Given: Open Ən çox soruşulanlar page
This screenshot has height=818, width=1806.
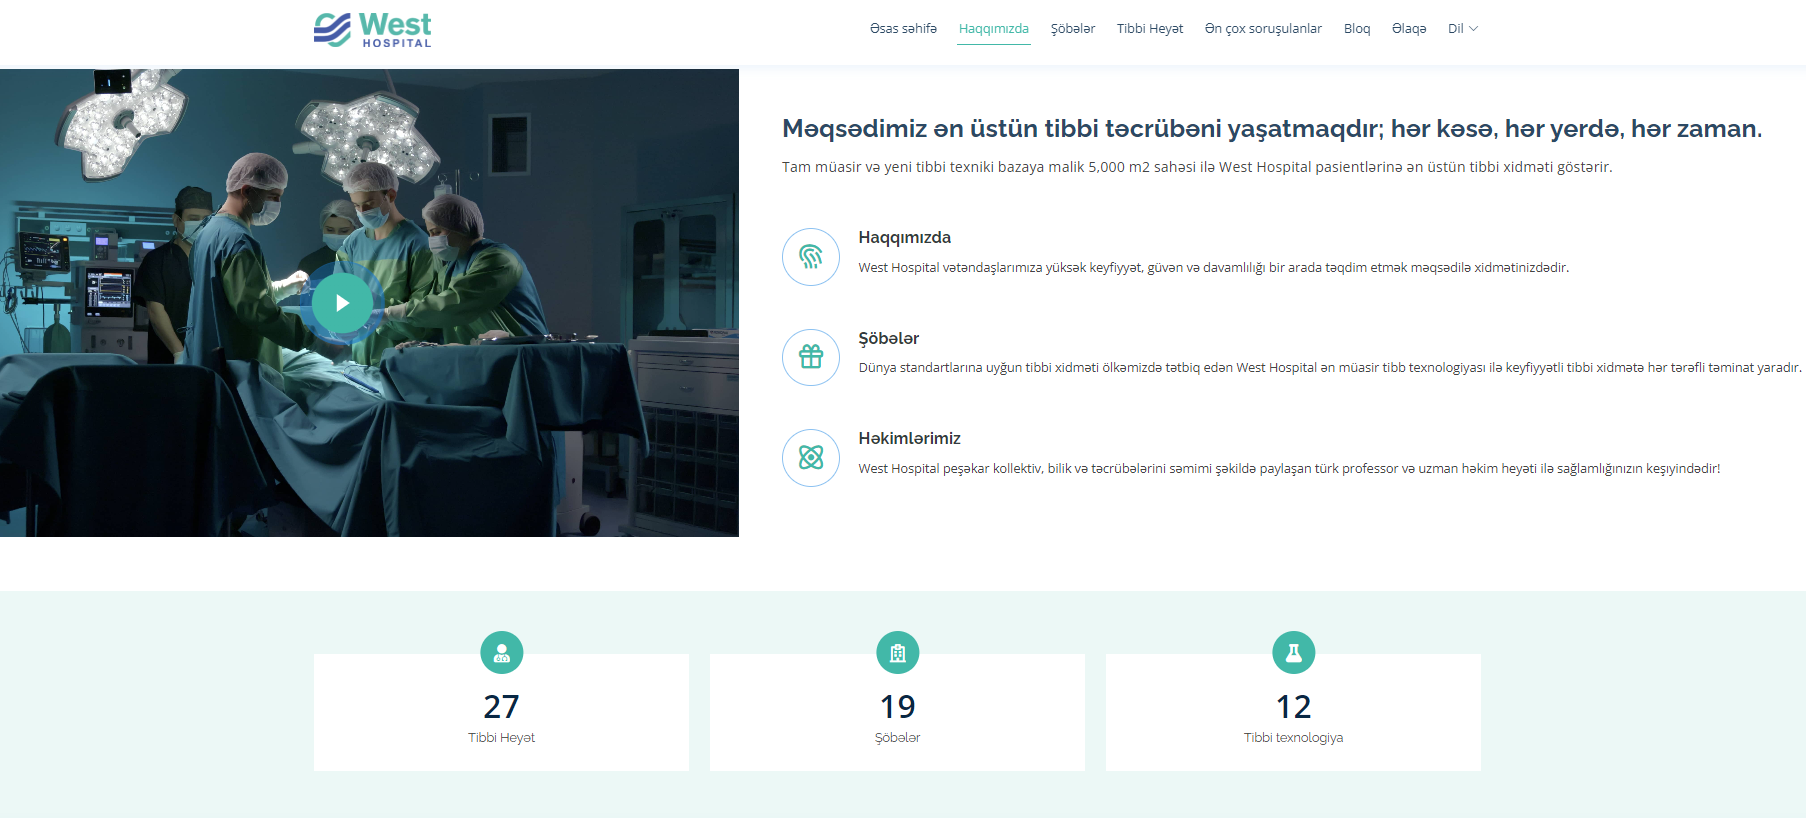Looking at the screenshot, I should (1263, 29).
